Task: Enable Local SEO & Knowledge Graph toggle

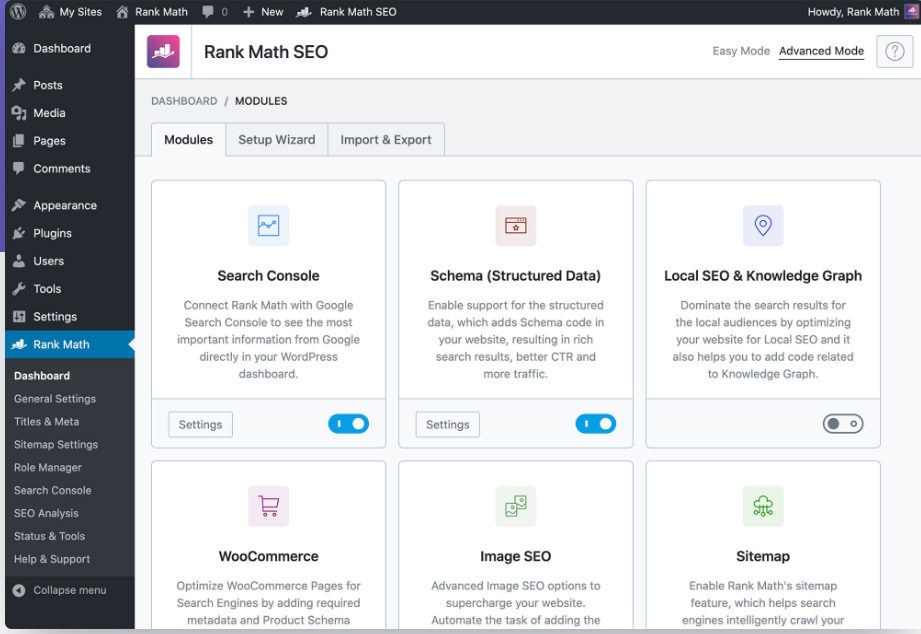Action: tap(843, 424)
